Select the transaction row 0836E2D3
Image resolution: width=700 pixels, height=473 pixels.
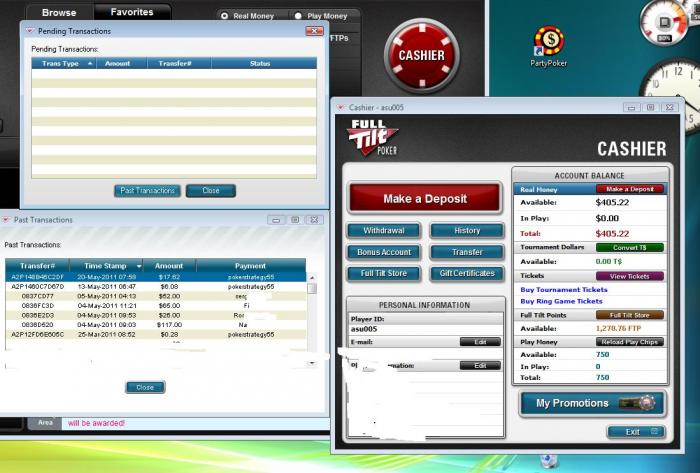tap(156, 315)
